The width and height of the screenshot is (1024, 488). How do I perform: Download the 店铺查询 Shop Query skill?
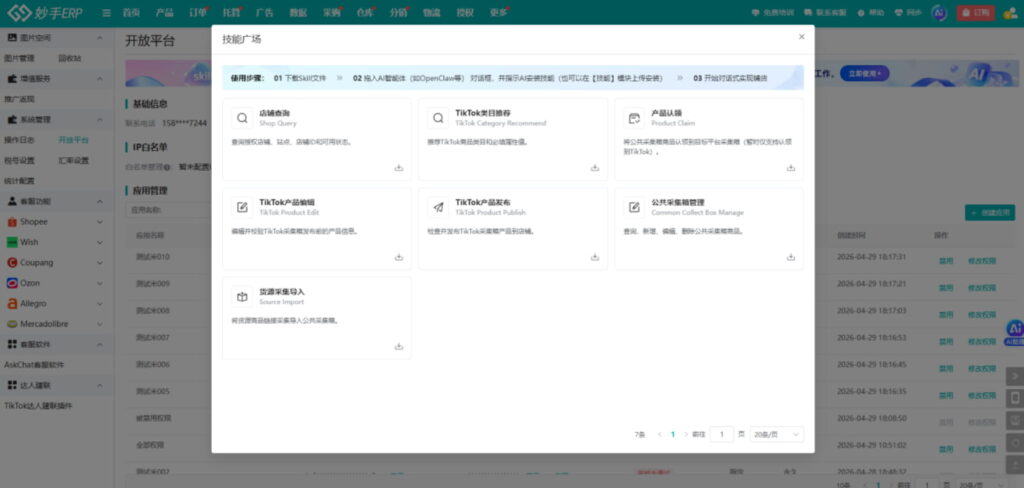398,168
